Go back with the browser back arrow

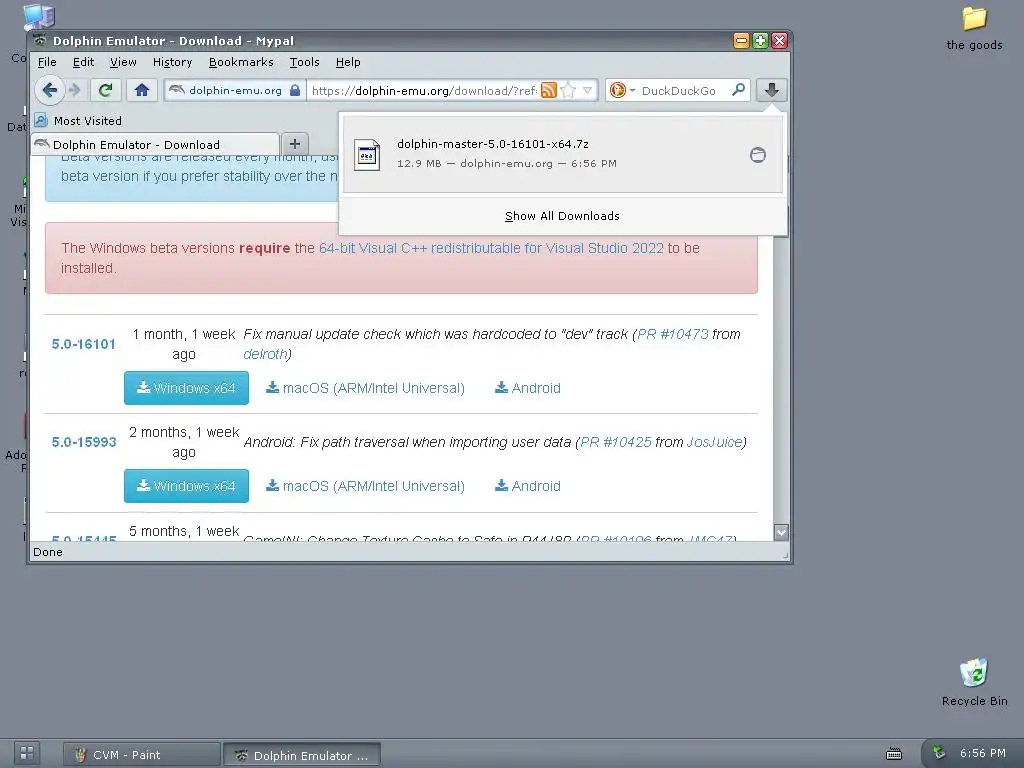click(50, 90)
